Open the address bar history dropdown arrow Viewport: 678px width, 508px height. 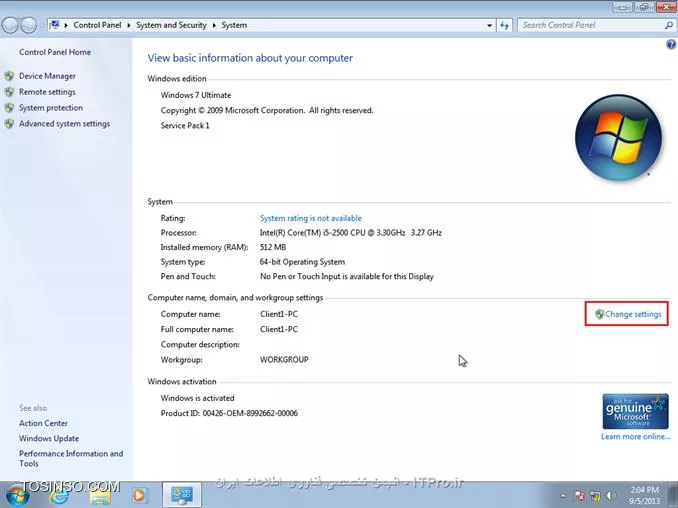click(x=489, y=26)
